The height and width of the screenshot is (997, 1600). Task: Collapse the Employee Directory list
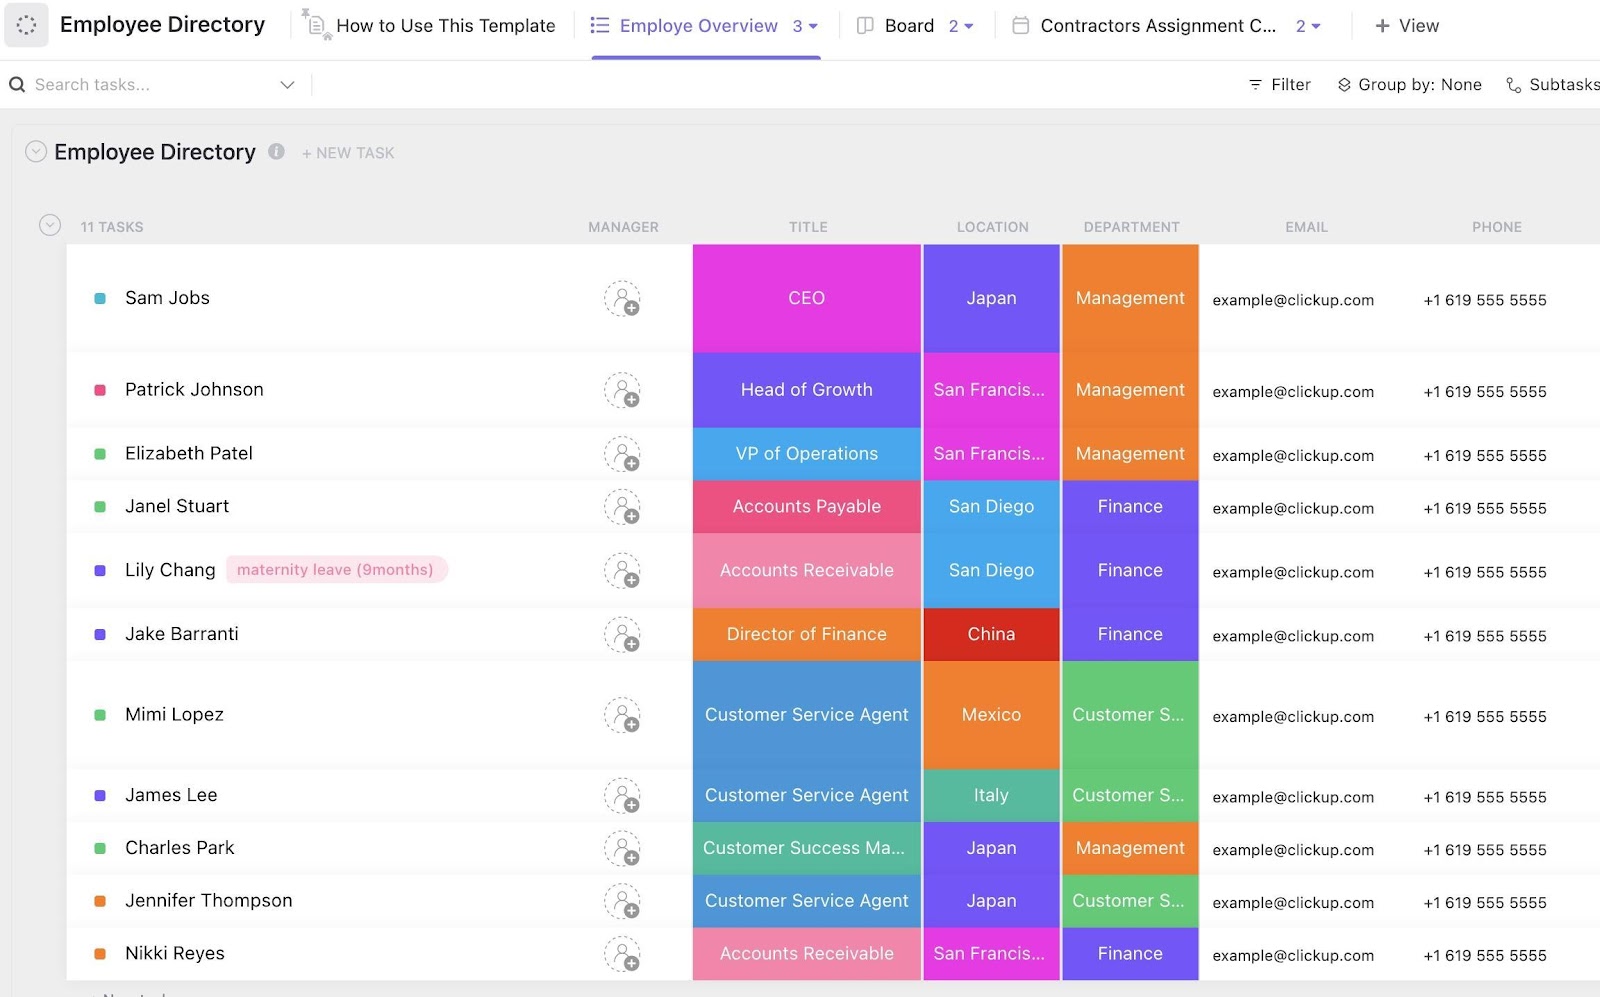coord(36,152)
